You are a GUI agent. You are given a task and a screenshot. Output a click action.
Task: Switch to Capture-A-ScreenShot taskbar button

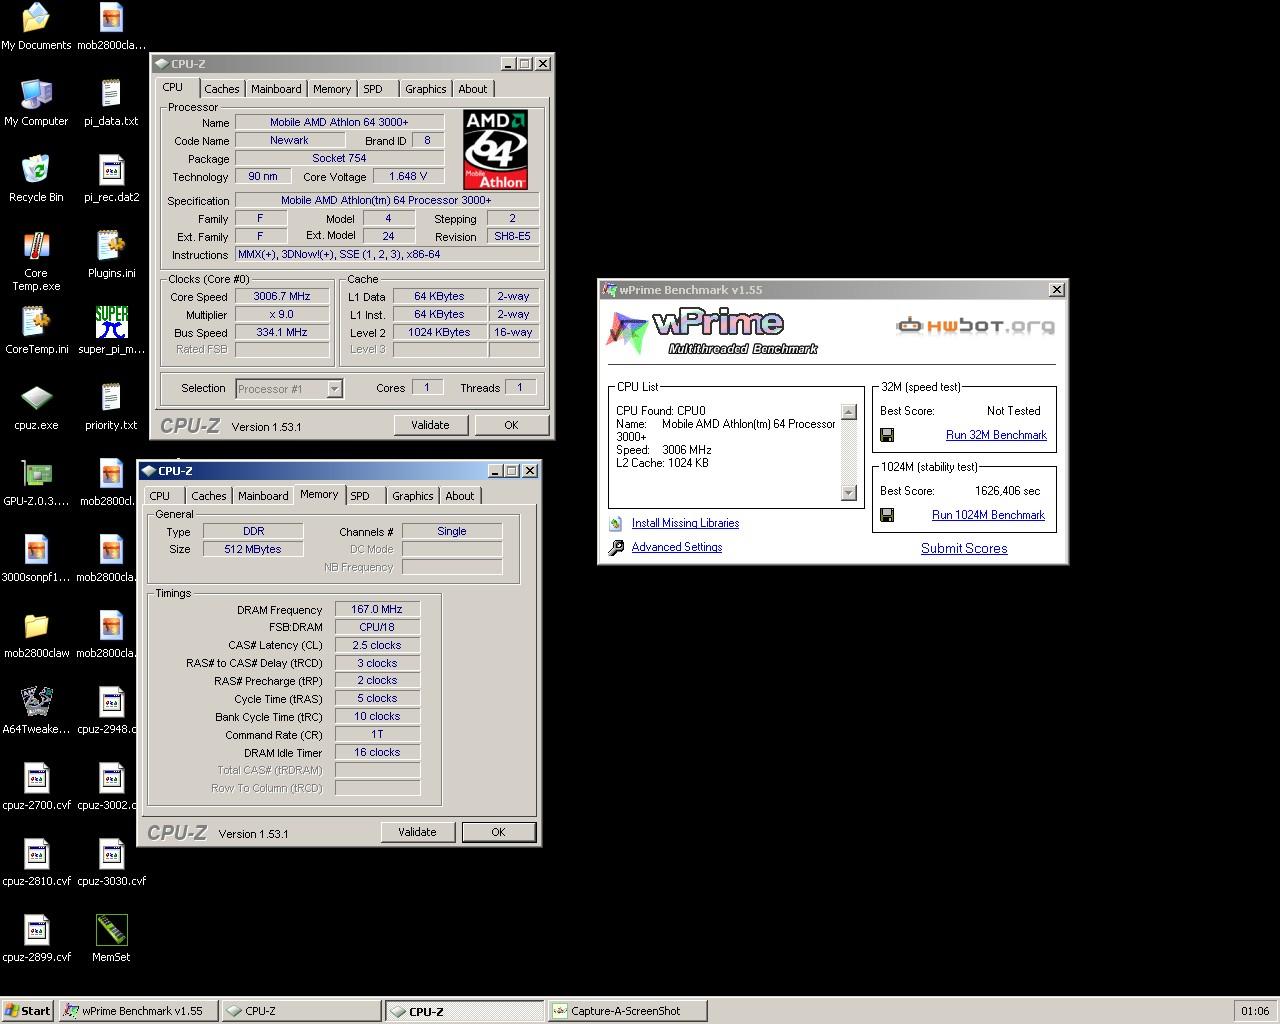627,1011
